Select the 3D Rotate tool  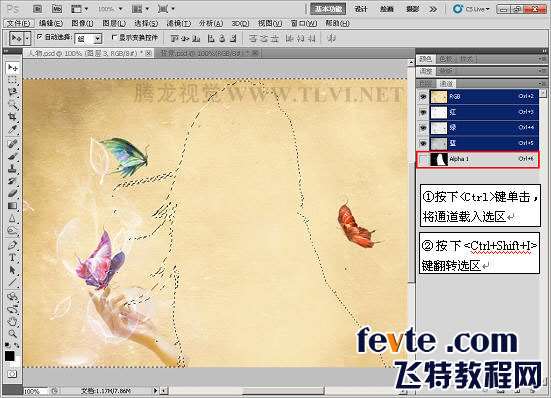pyautogui.click(x=13, y=297)
